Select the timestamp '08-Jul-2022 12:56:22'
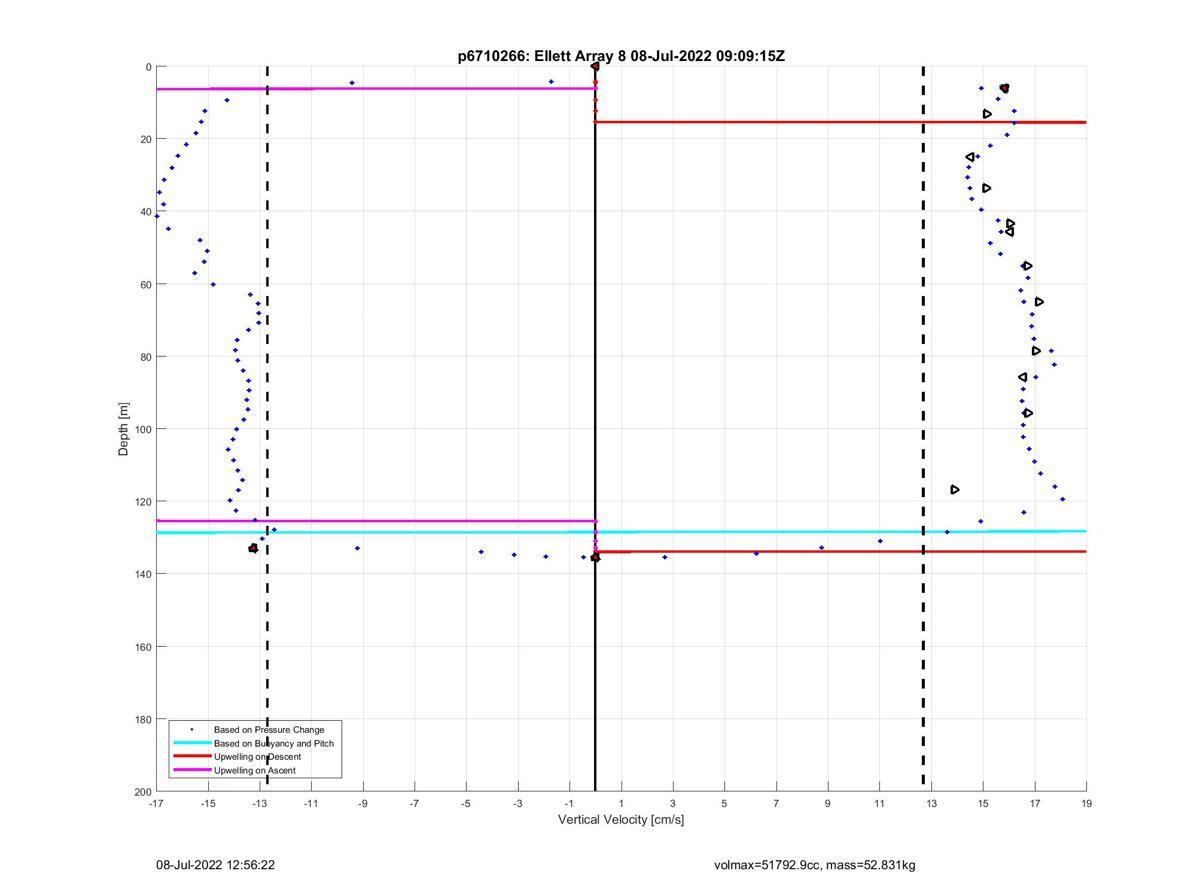The height and width of the screenshot is (889, 1200). (215, 865)
